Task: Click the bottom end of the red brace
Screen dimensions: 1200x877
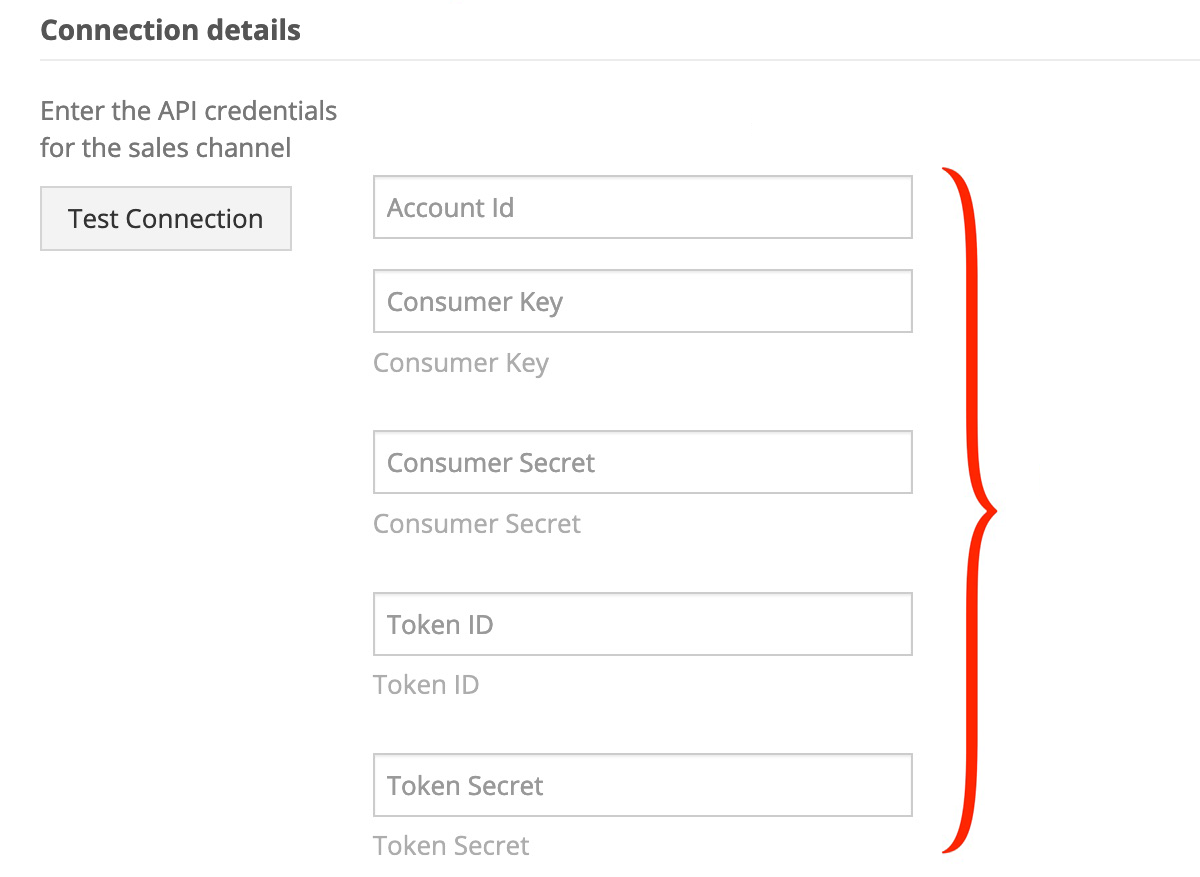Action: (945, 851)
